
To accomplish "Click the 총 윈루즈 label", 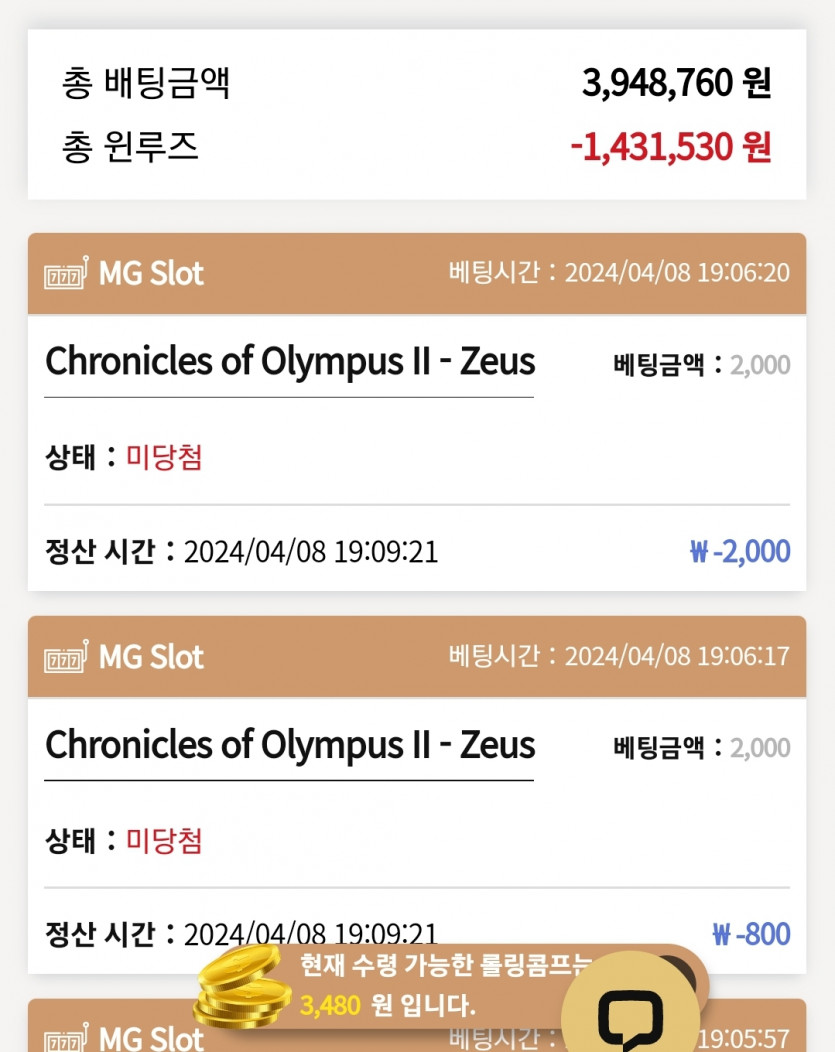I will click(130, 147).
